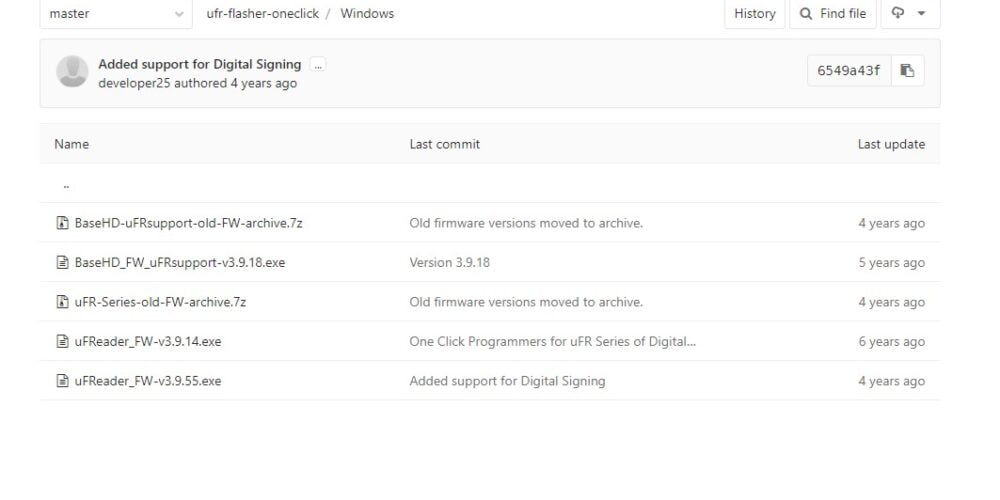This screenshot has width=1000, height=500.
Task: Open the download cloud dropdown
Action: (x=910, y=13)
